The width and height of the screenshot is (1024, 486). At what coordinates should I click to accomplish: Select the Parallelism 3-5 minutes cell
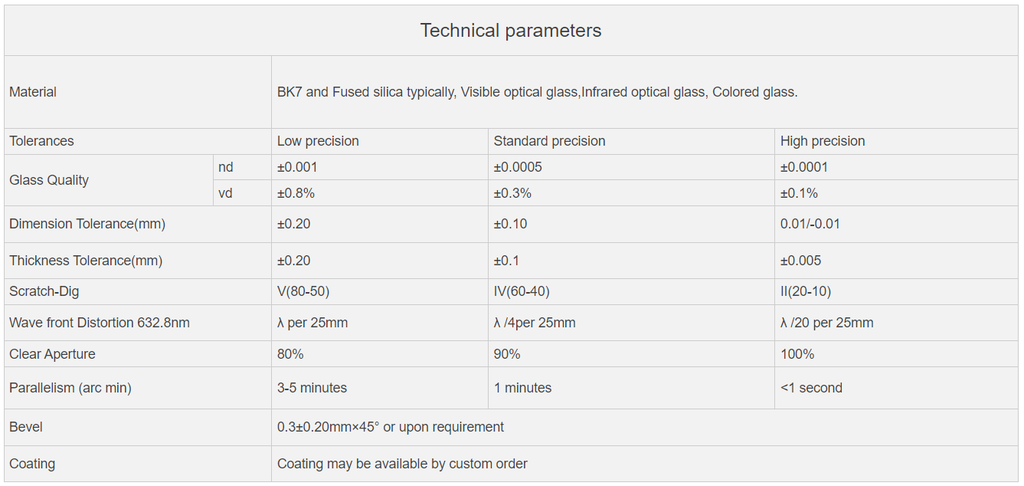(x=312, y=388)
